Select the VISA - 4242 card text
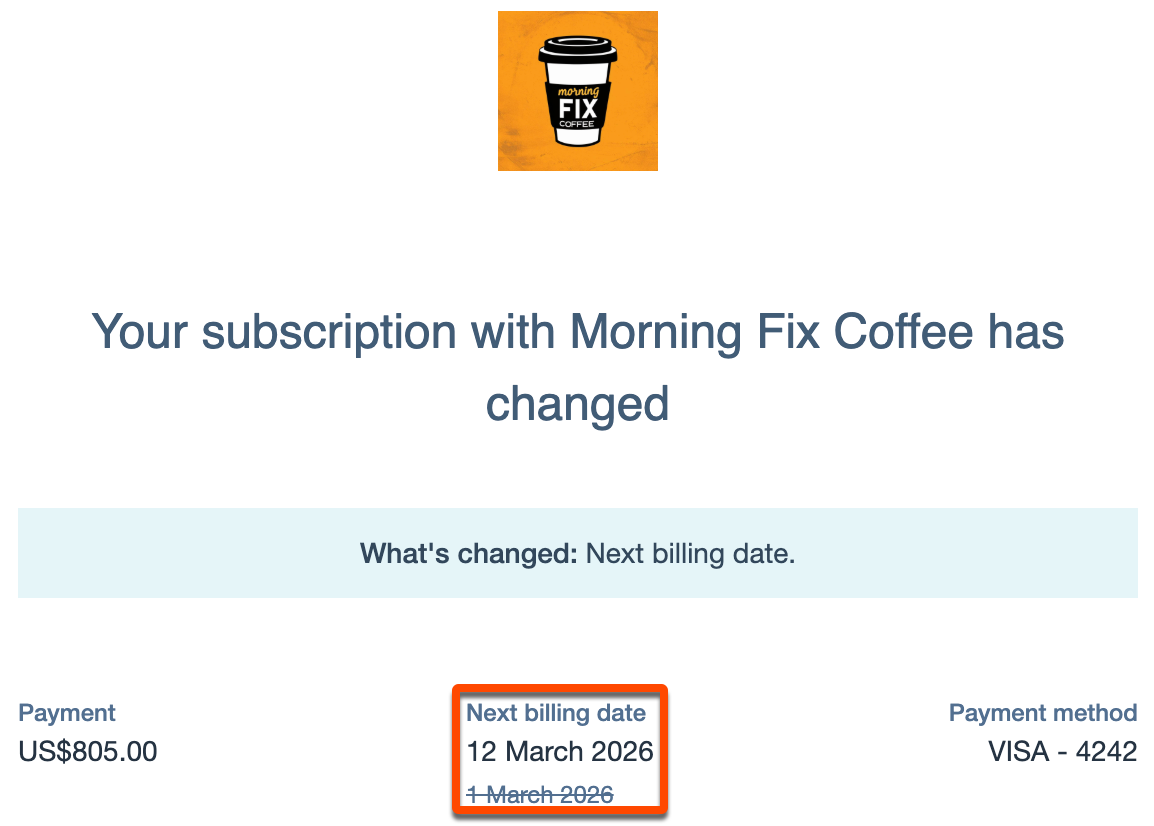 point(1062,751)
